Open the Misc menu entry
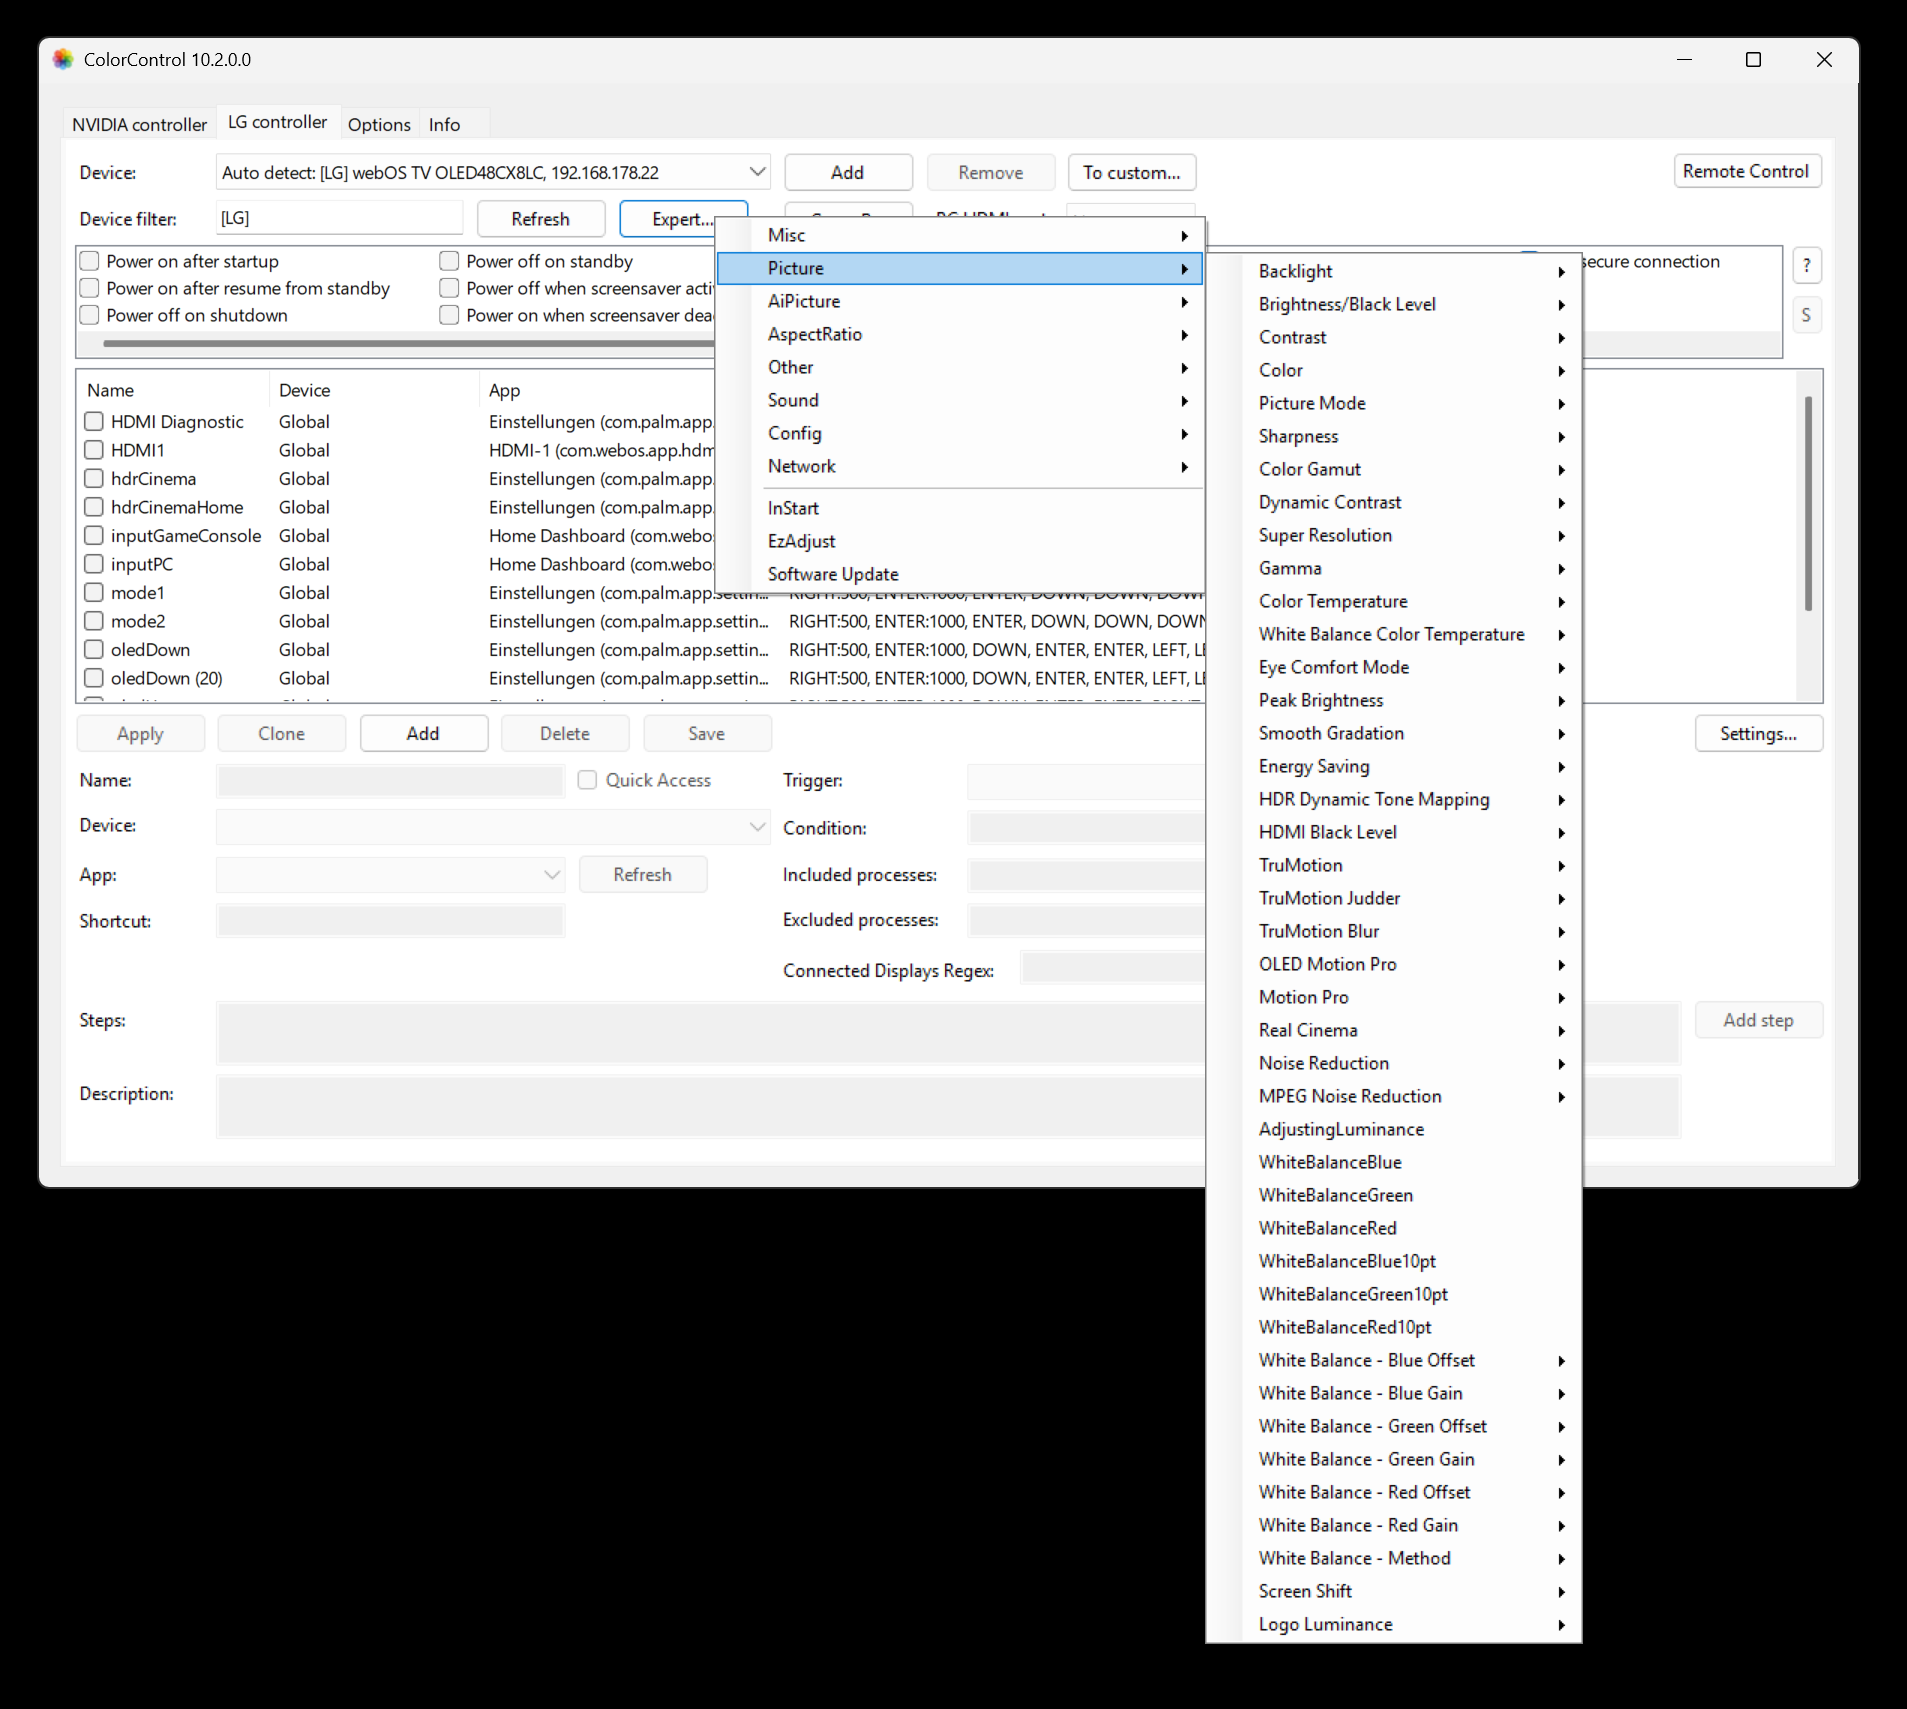The image size is (1907, 1709). [x=960, y=235]
